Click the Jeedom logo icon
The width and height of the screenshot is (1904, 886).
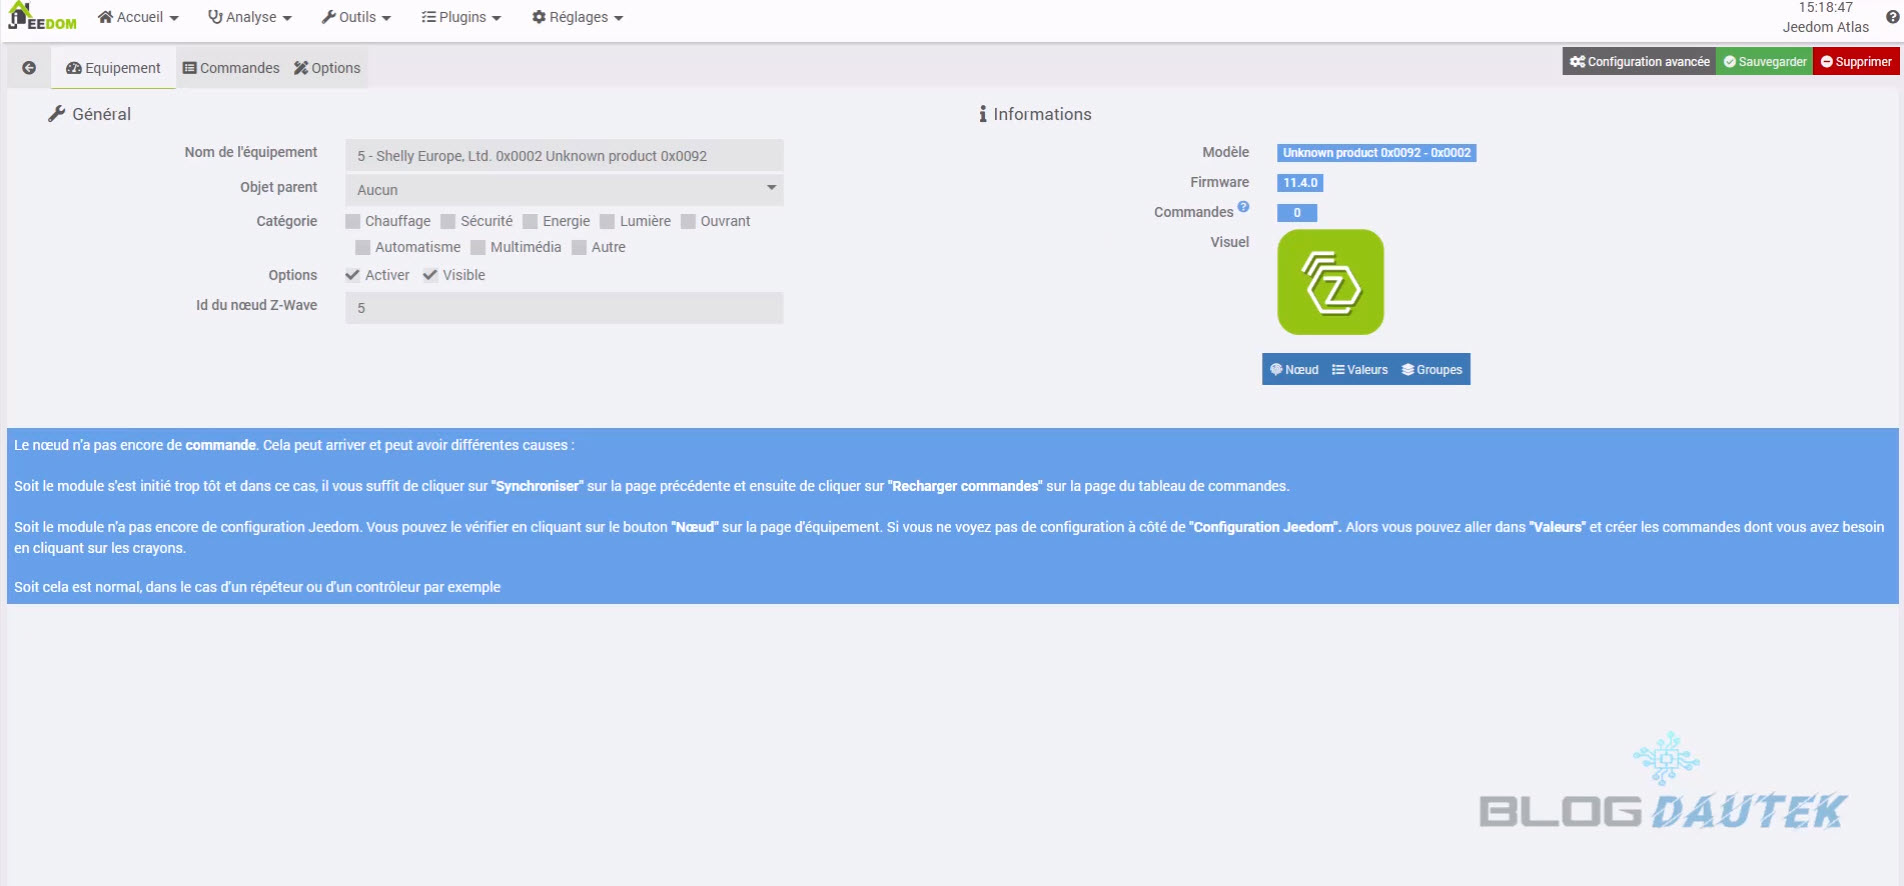point(41,17)
